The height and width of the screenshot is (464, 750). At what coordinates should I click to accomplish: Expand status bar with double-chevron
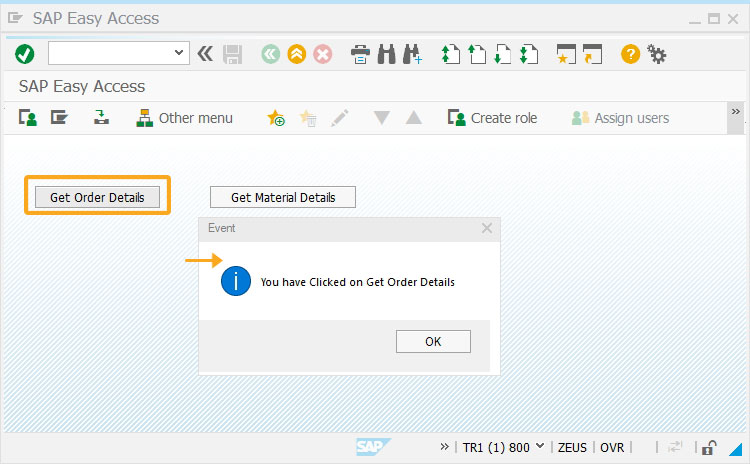[x=444, y=447]
